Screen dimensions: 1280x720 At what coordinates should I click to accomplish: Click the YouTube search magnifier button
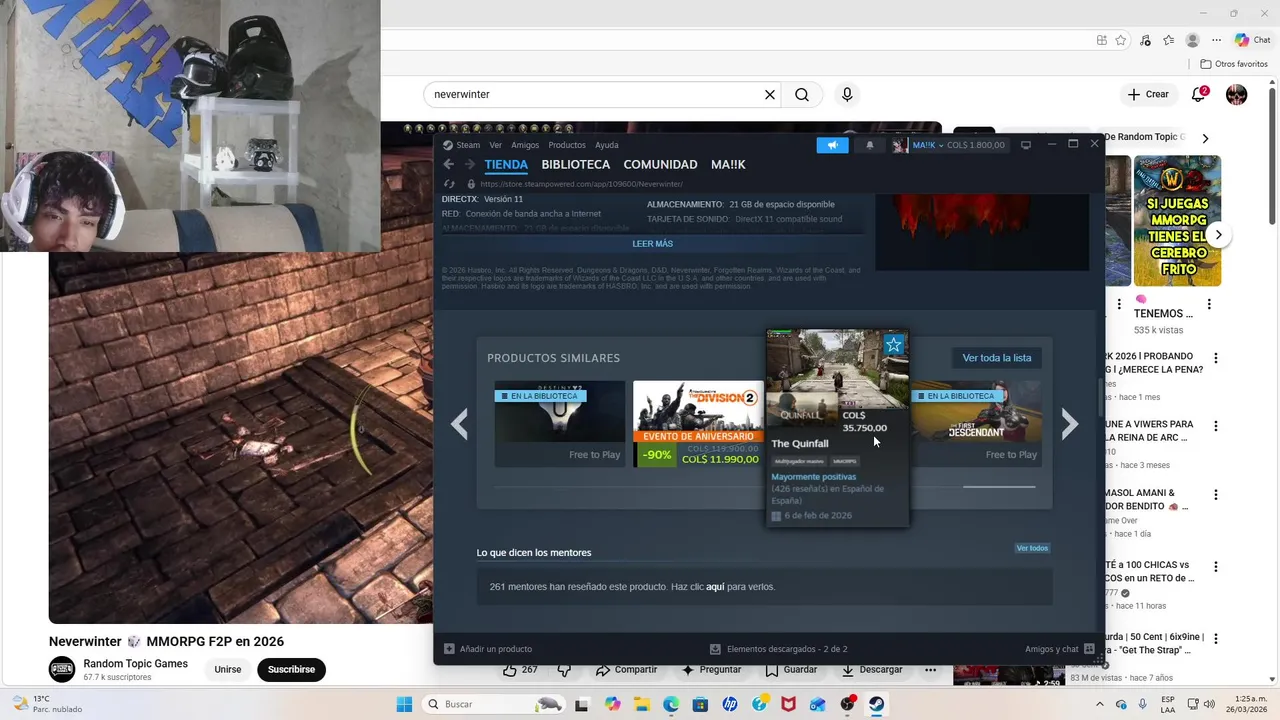coord(802,95)
